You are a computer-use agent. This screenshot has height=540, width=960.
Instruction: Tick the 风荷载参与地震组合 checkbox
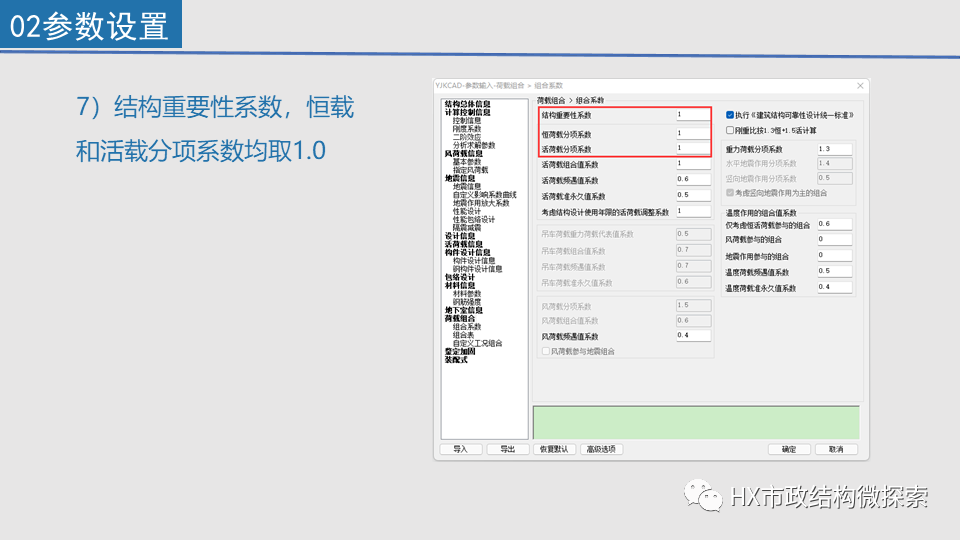point(546,351)
